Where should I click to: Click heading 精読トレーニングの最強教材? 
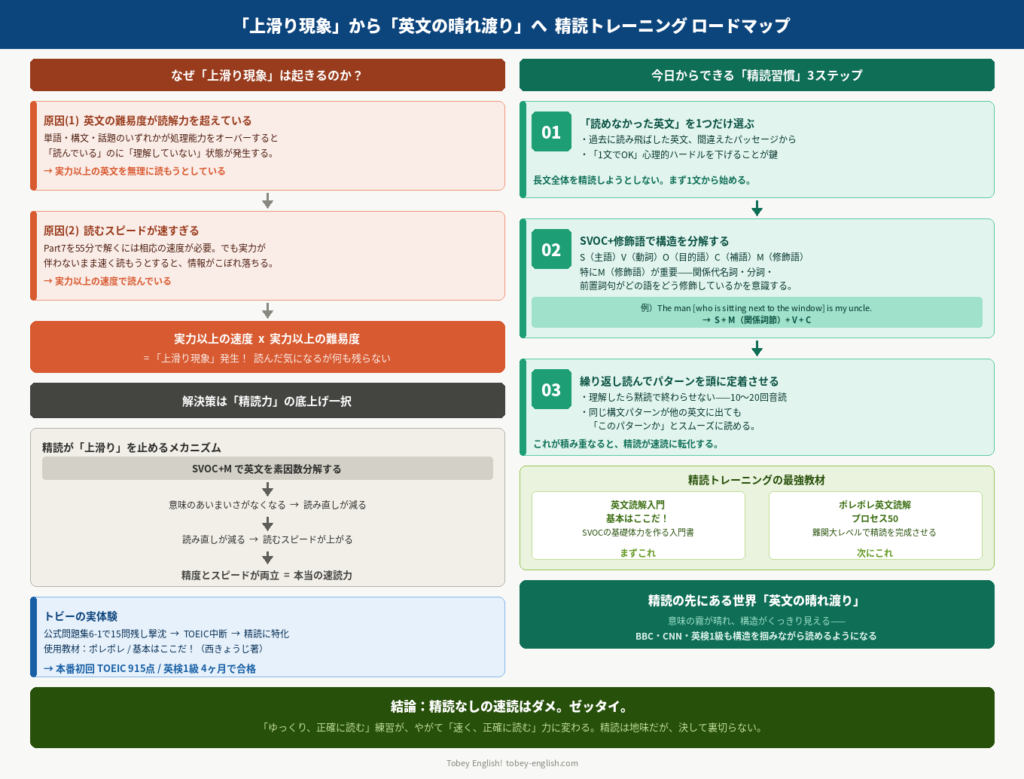coord(756,480)
